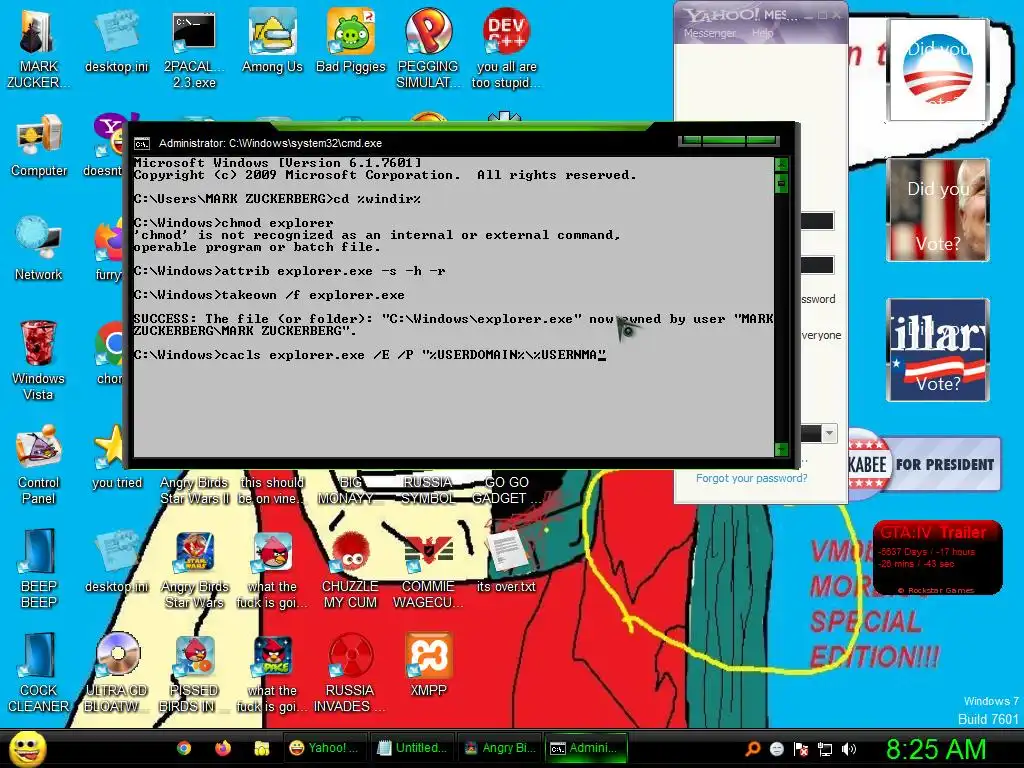Open the pinned Explorer folder in taskbar

coord(261,748)
